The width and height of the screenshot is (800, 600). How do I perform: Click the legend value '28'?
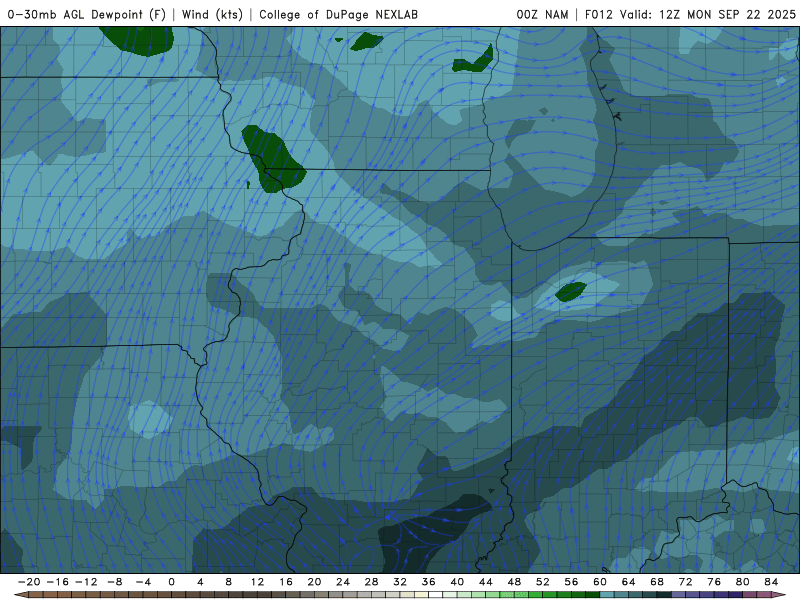(371, 582)
